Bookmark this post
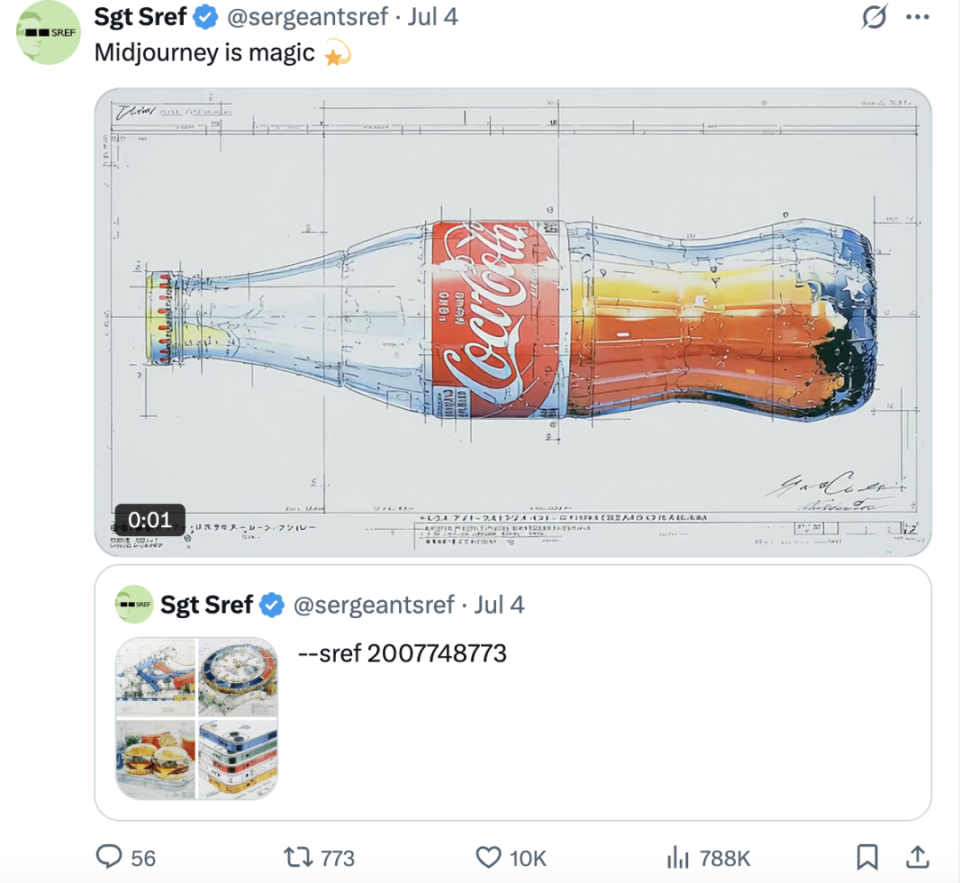960x883 pixels. coord(867,857)
